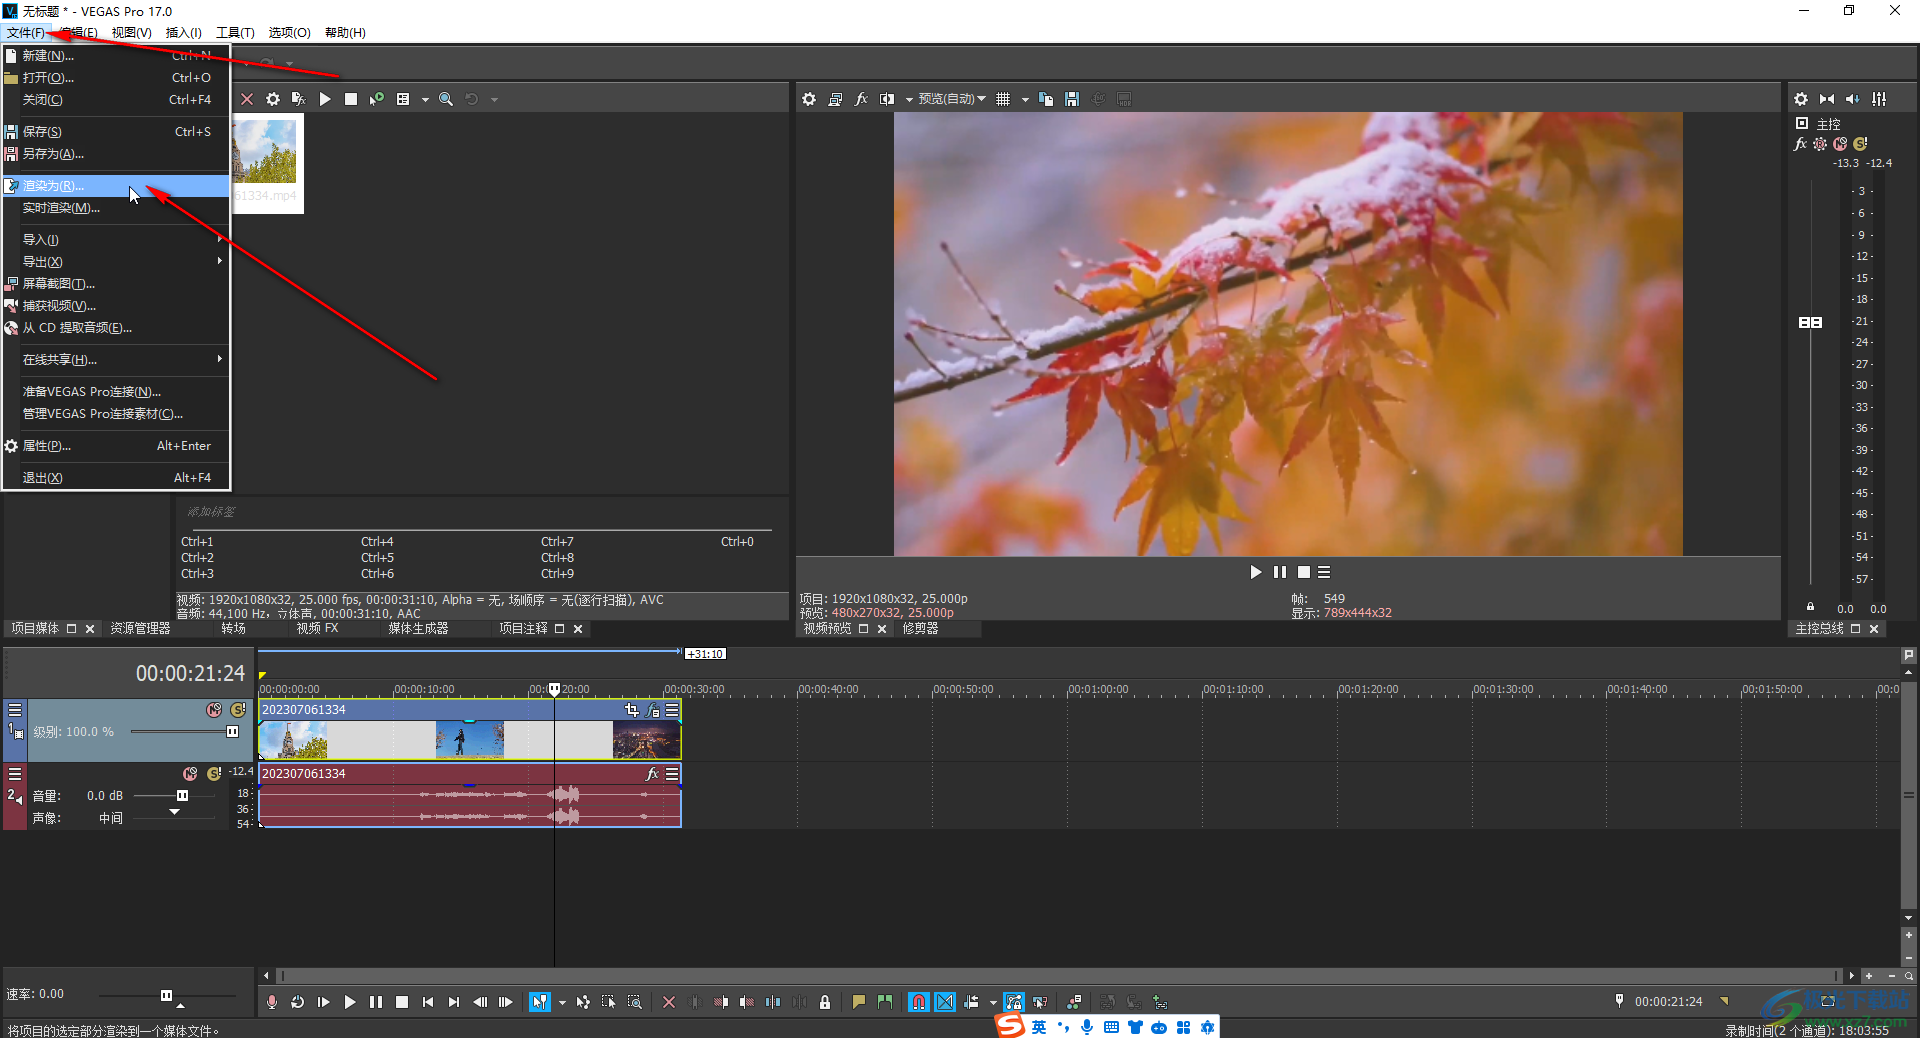The width and height of the screenshot is (1920, 1038).
Task: Solo video track 1
Action: pos(238,710)
